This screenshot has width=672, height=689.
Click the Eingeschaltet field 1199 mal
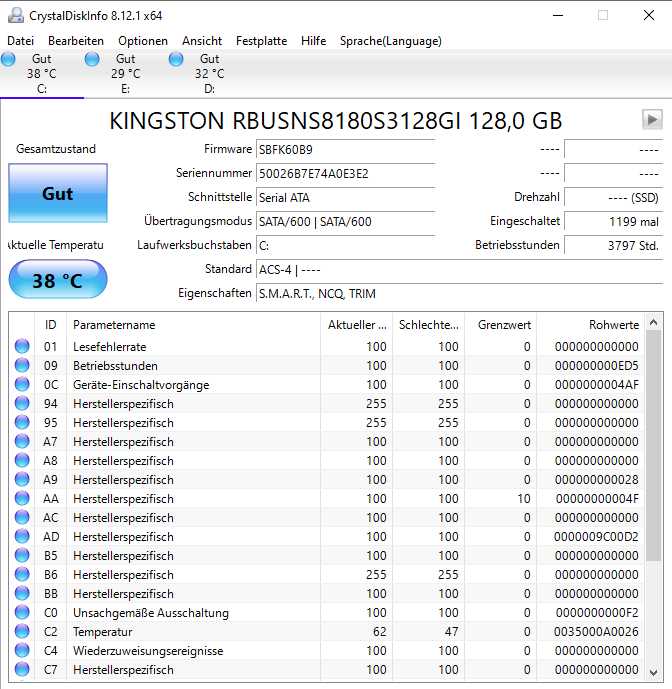pyautogui.click(x=614, y=221)
